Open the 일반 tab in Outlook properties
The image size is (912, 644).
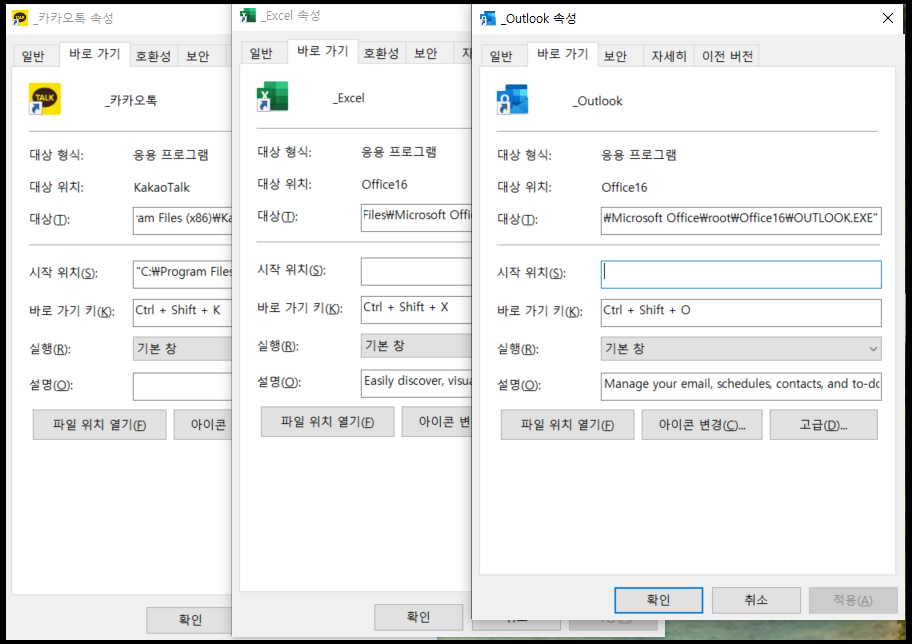click(x=501, y=56)
